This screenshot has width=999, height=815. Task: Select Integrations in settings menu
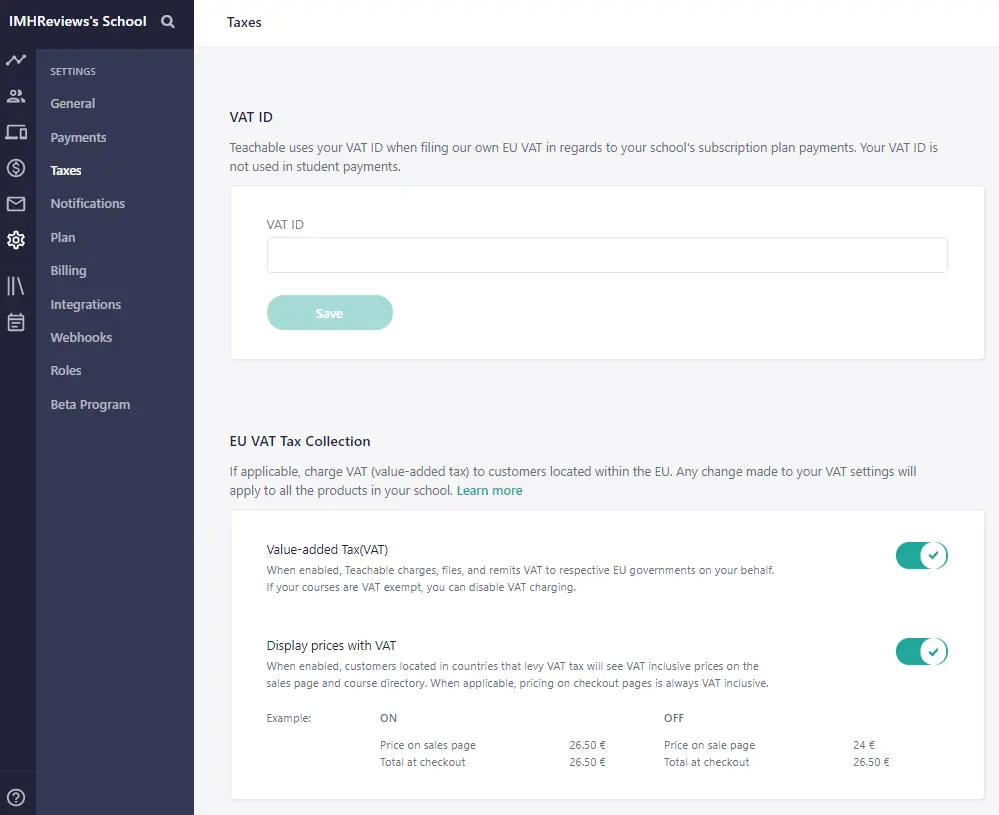(86, 305)
